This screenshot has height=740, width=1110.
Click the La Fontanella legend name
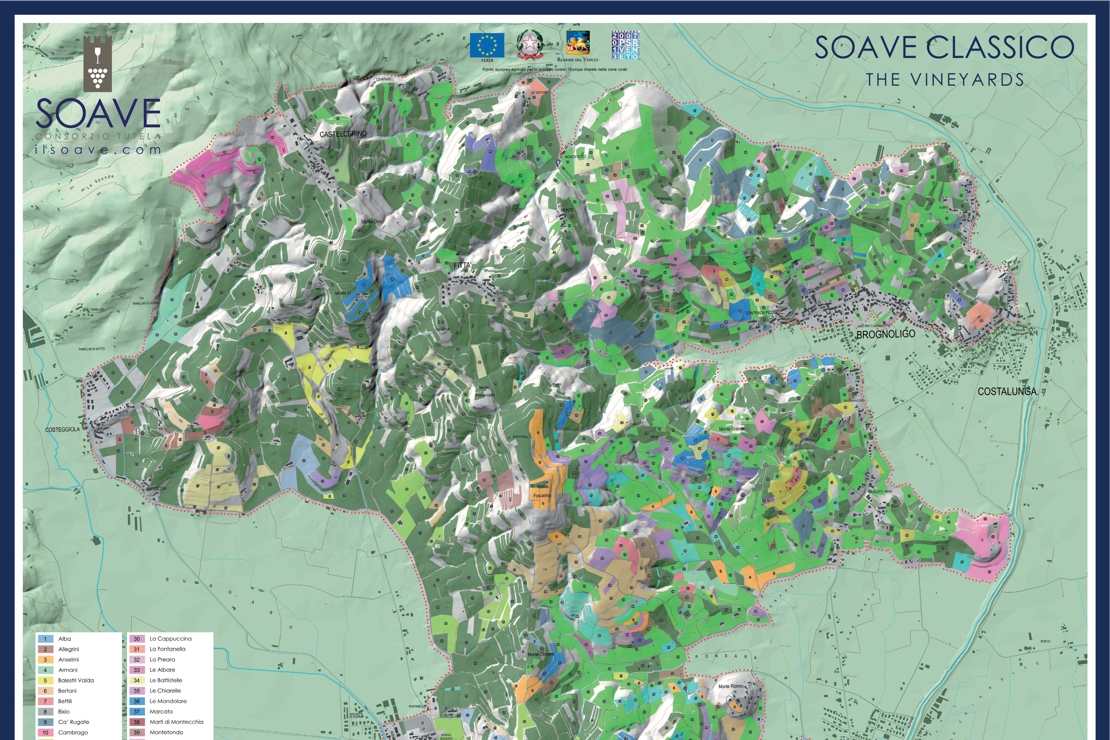coord(168,649)
